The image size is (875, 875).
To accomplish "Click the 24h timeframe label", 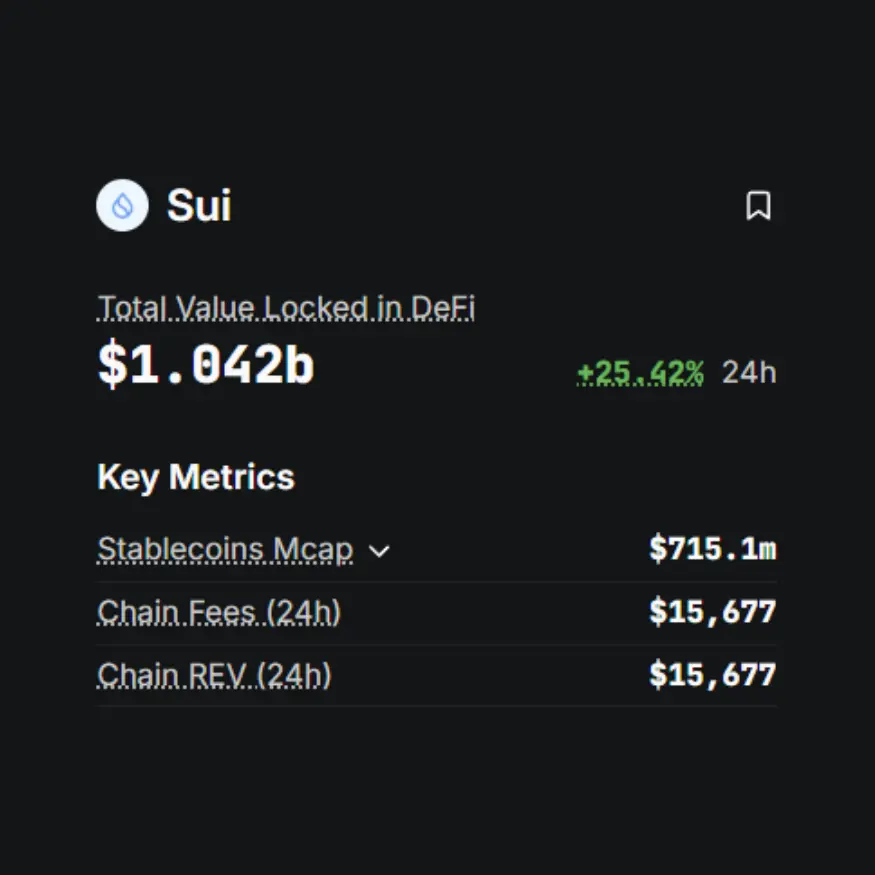I will tap(749, 373).
